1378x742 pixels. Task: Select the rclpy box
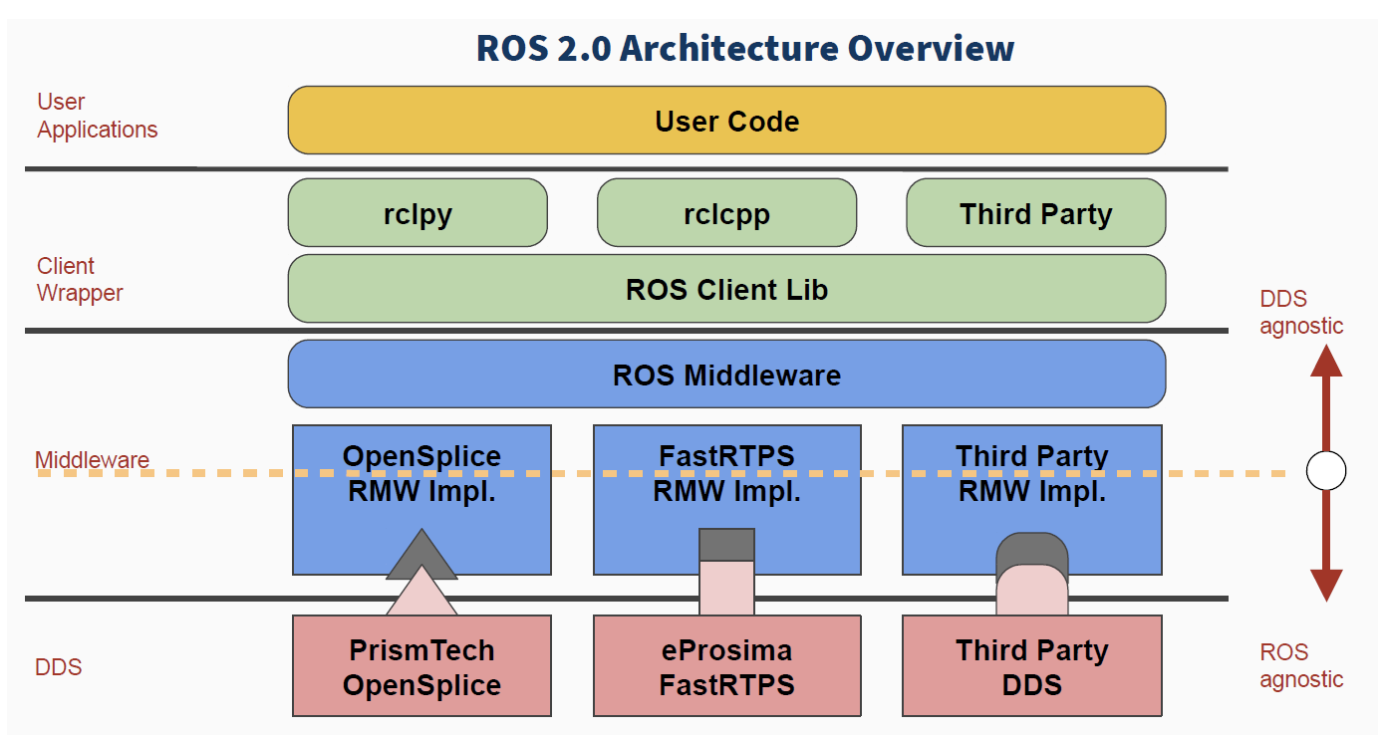point(418,213)
